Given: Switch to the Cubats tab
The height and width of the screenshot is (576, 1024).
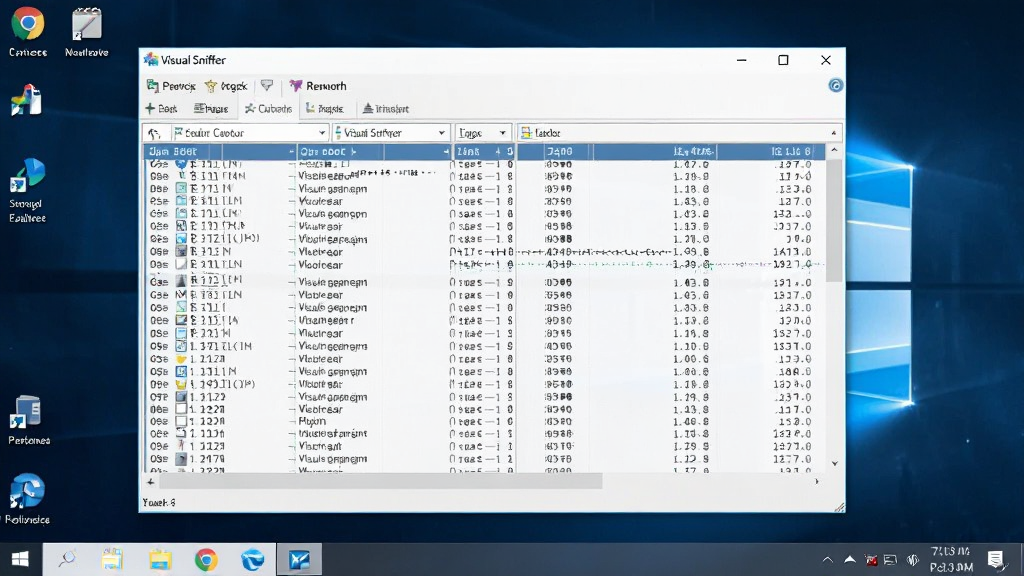Looking at the screenshot, I should (268, 108).
